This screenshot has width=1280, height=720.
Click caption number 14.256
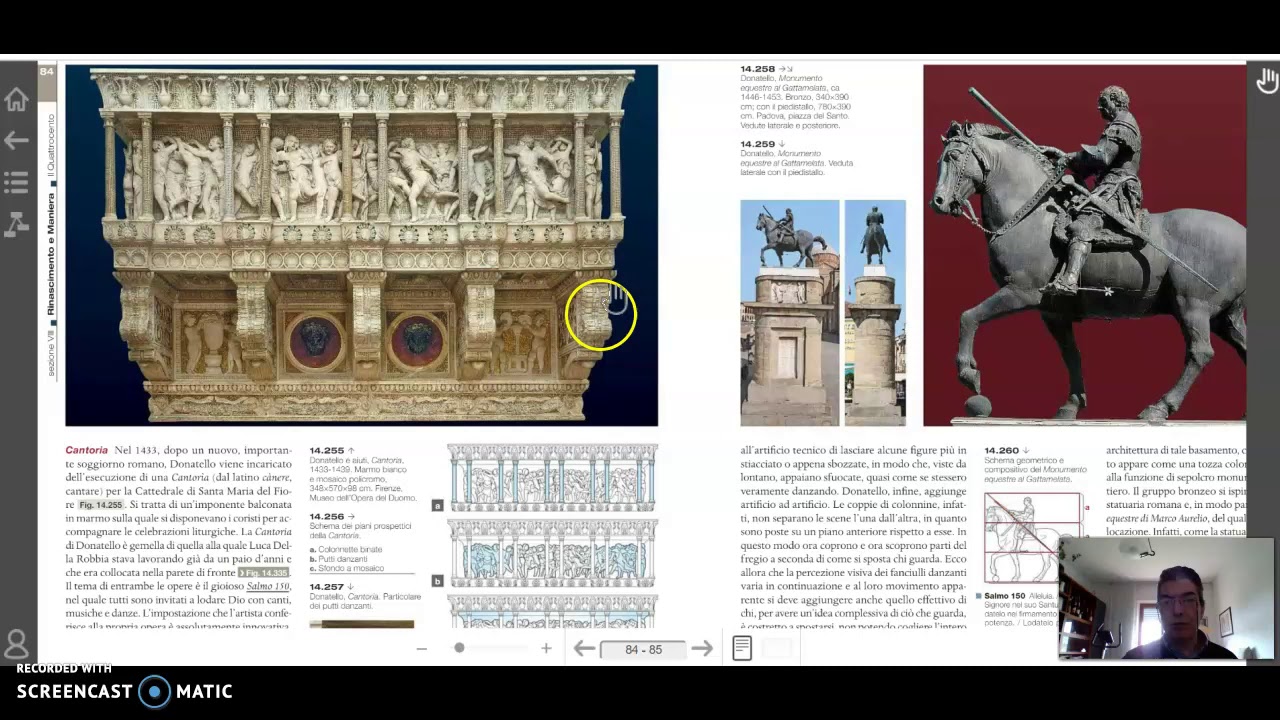(326, 517)
